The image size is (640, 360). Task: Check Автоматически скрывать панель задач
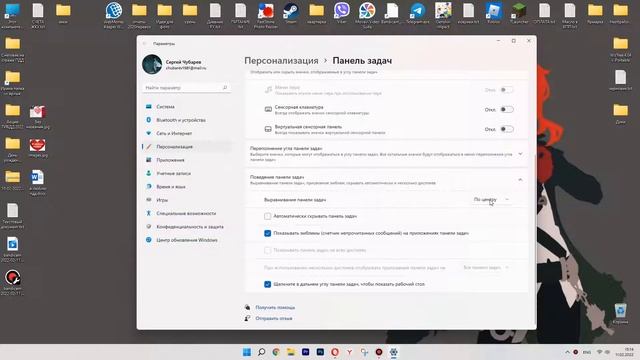(267, 216)
